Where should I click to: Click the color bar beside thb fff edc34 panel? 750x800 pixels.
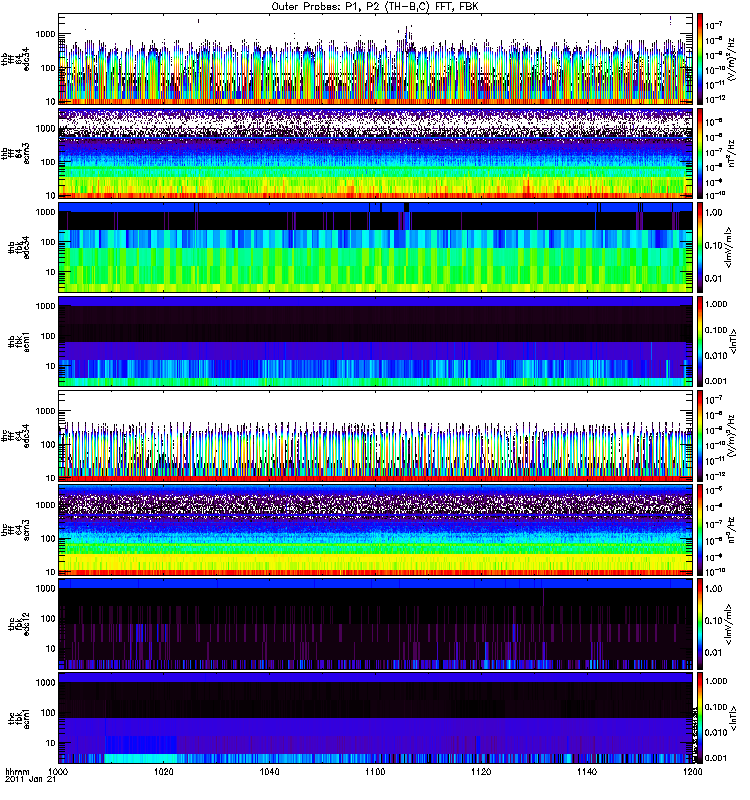[x=700, y=59]
